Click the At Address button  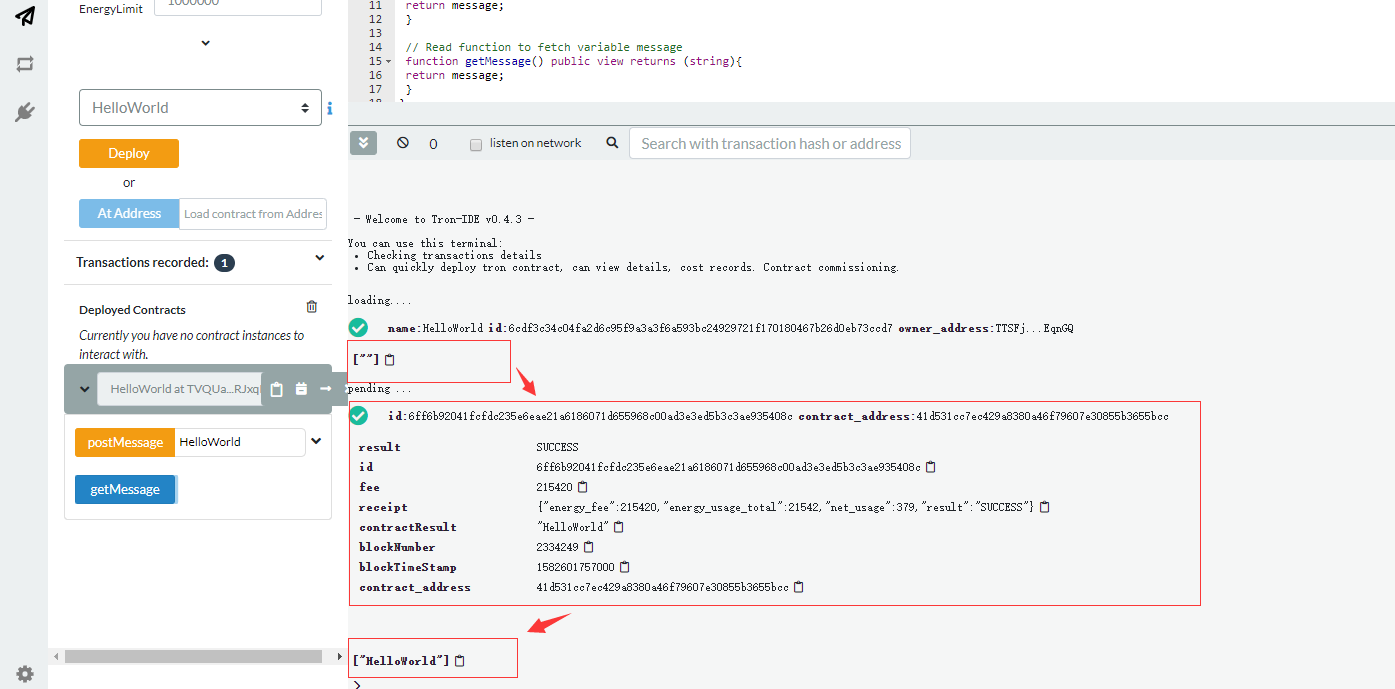click(129, 213)
